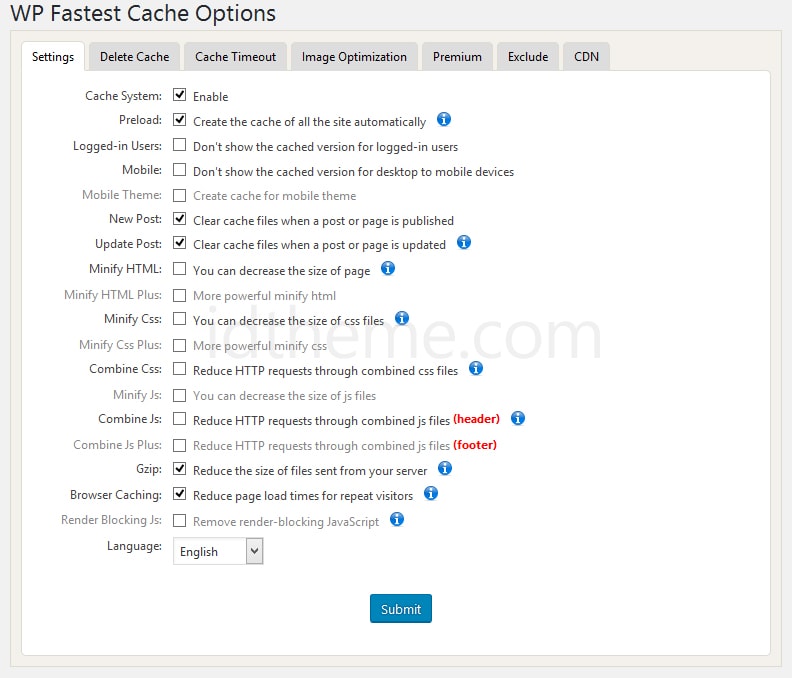
Task: Show info for Minify Css option
Action: 402,318
